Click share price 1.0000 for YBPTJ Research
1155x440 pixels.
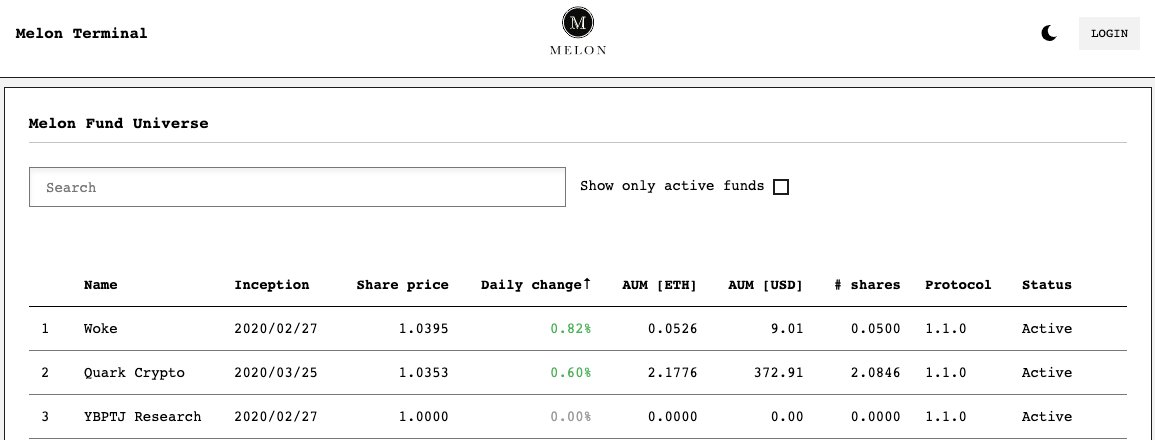pos(424,417)
